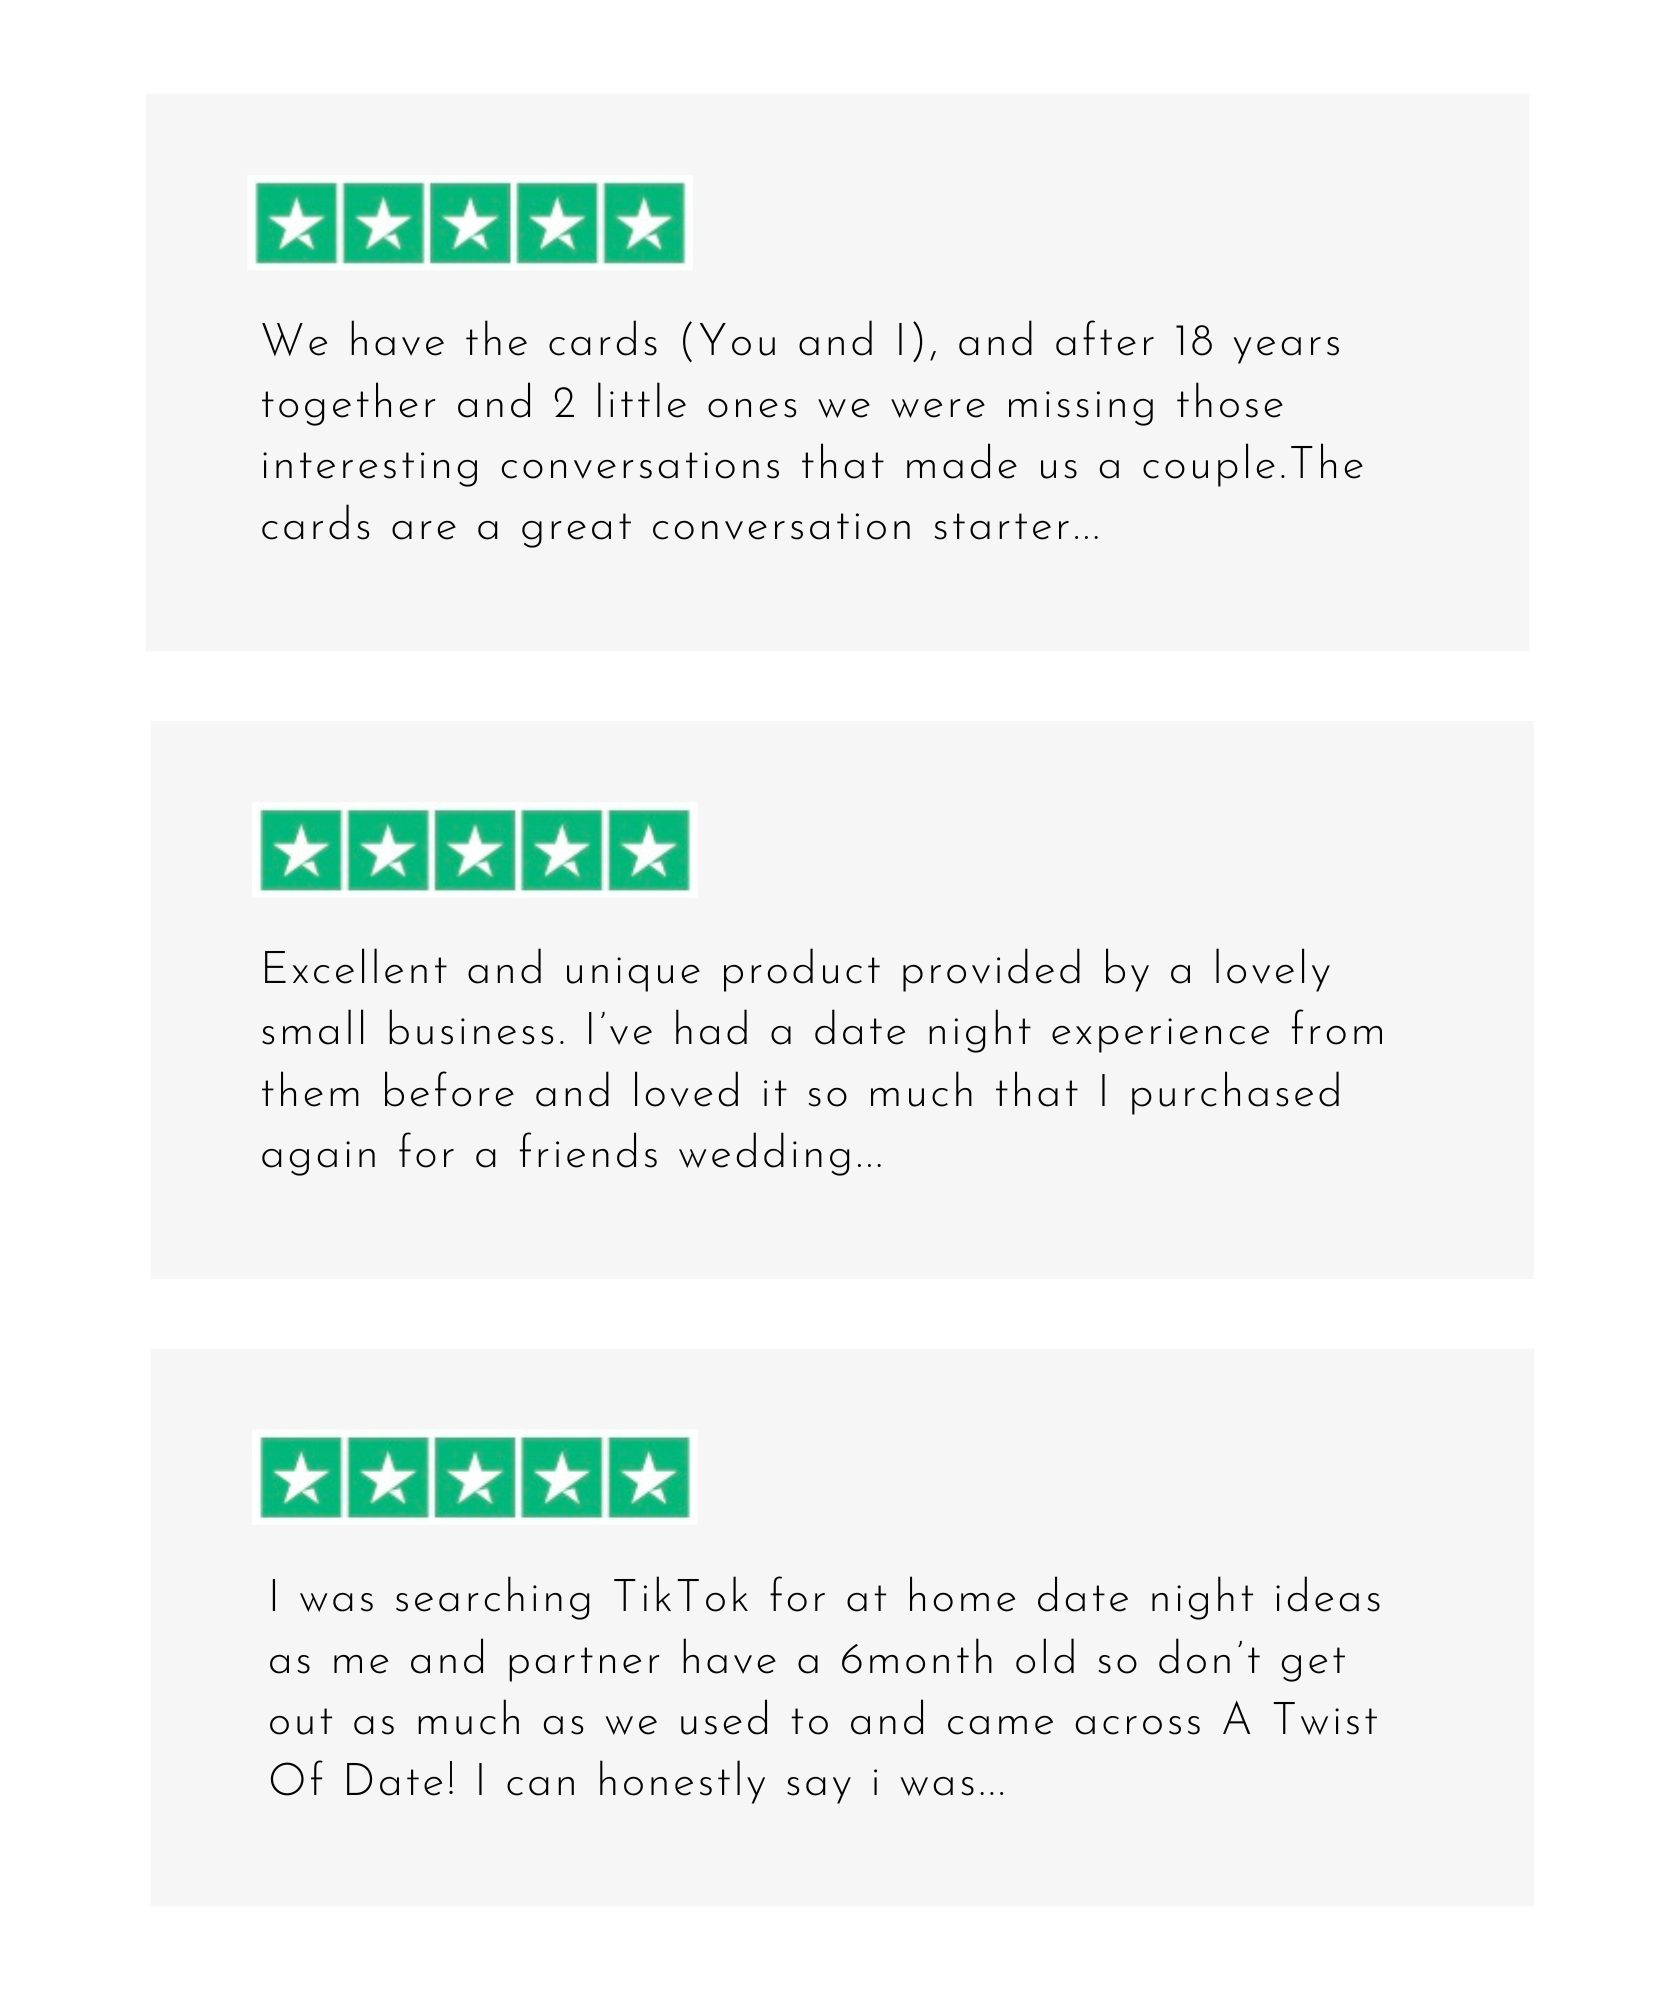Click the third star of the middle review

(x=474, y=850)
